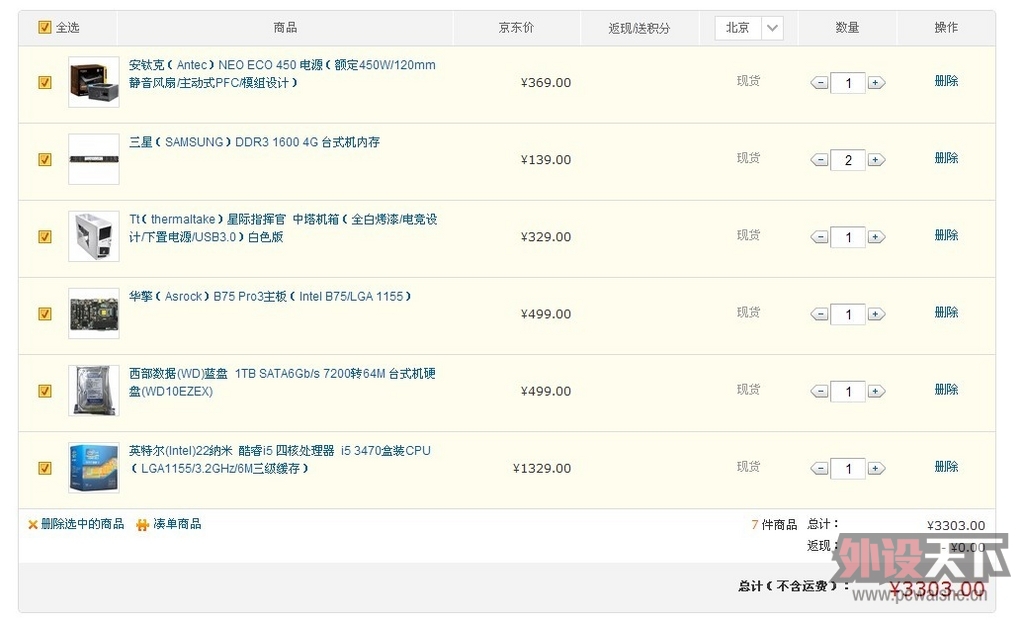
Task: Decrease quantity of Intel i5 CPU
Action: pos(819,468)
